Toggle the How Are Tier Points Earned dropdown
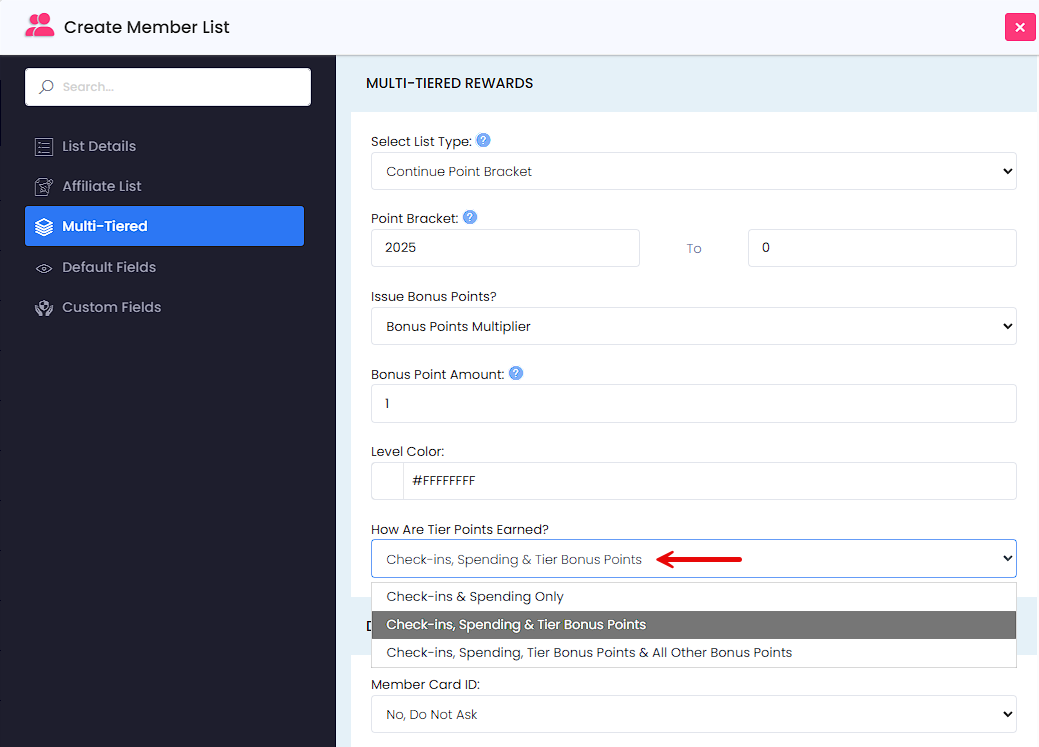1039x747 pixels. pos(693,559)
